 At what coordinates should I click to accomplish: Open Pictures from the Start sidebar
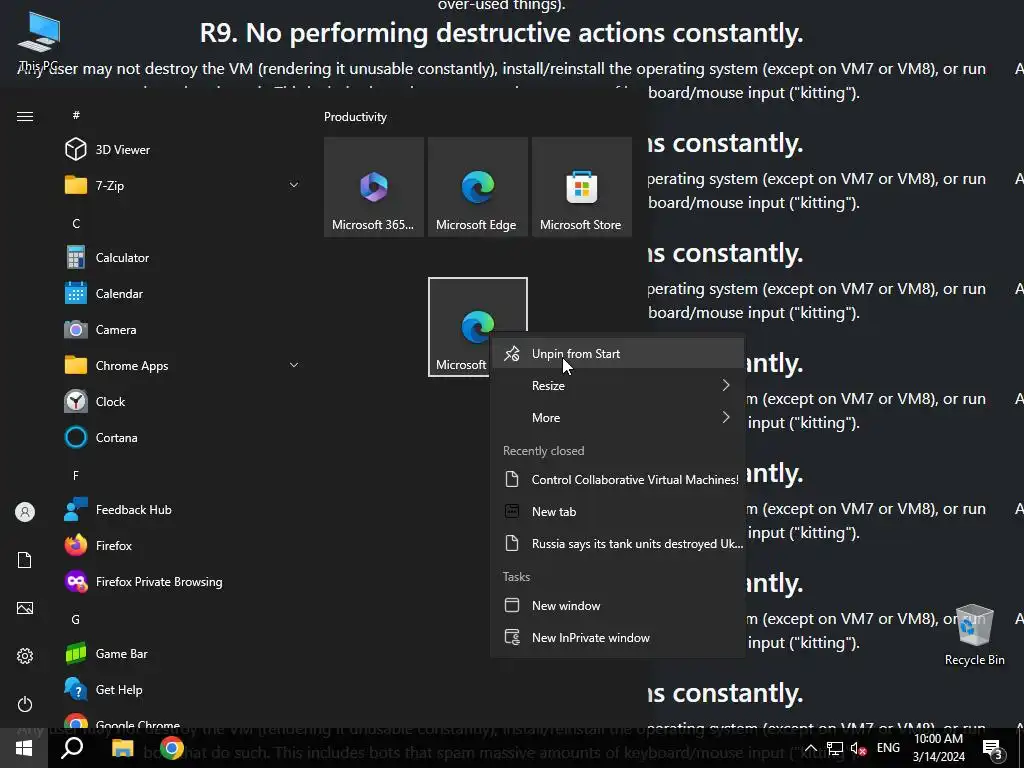pyautogui.click(x=25, y=608)
